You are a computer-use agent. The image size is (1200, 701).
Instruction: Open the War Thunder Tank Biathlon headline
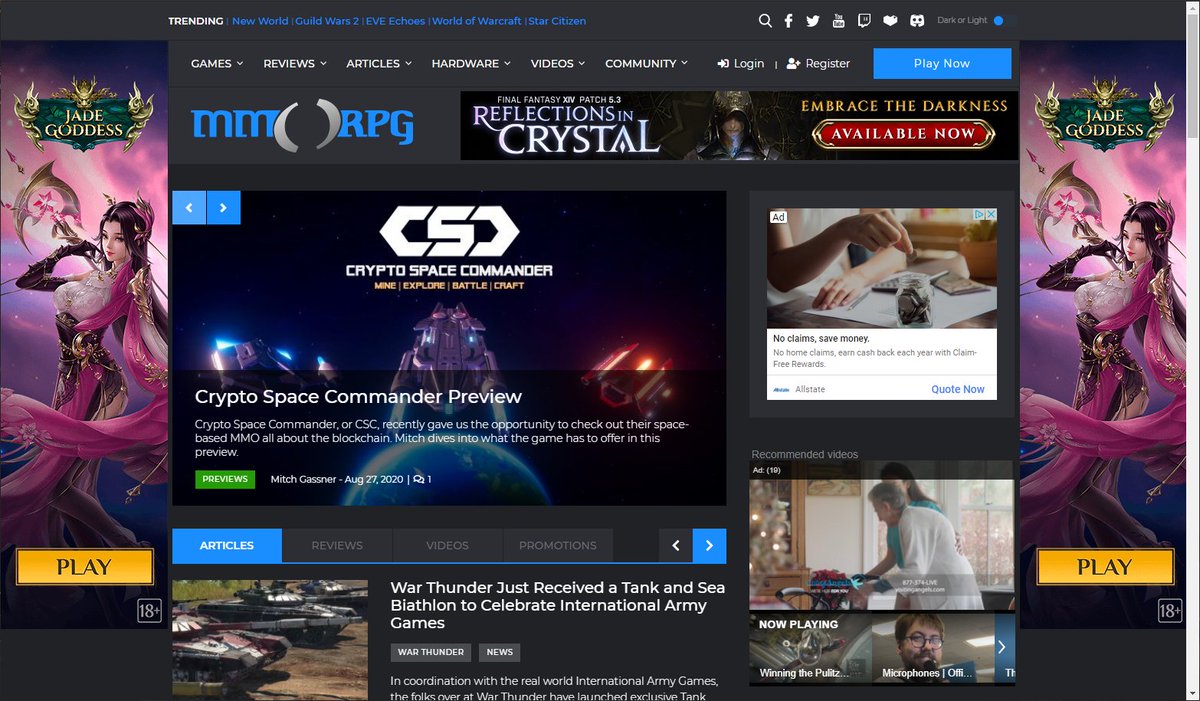click(557, 605)
